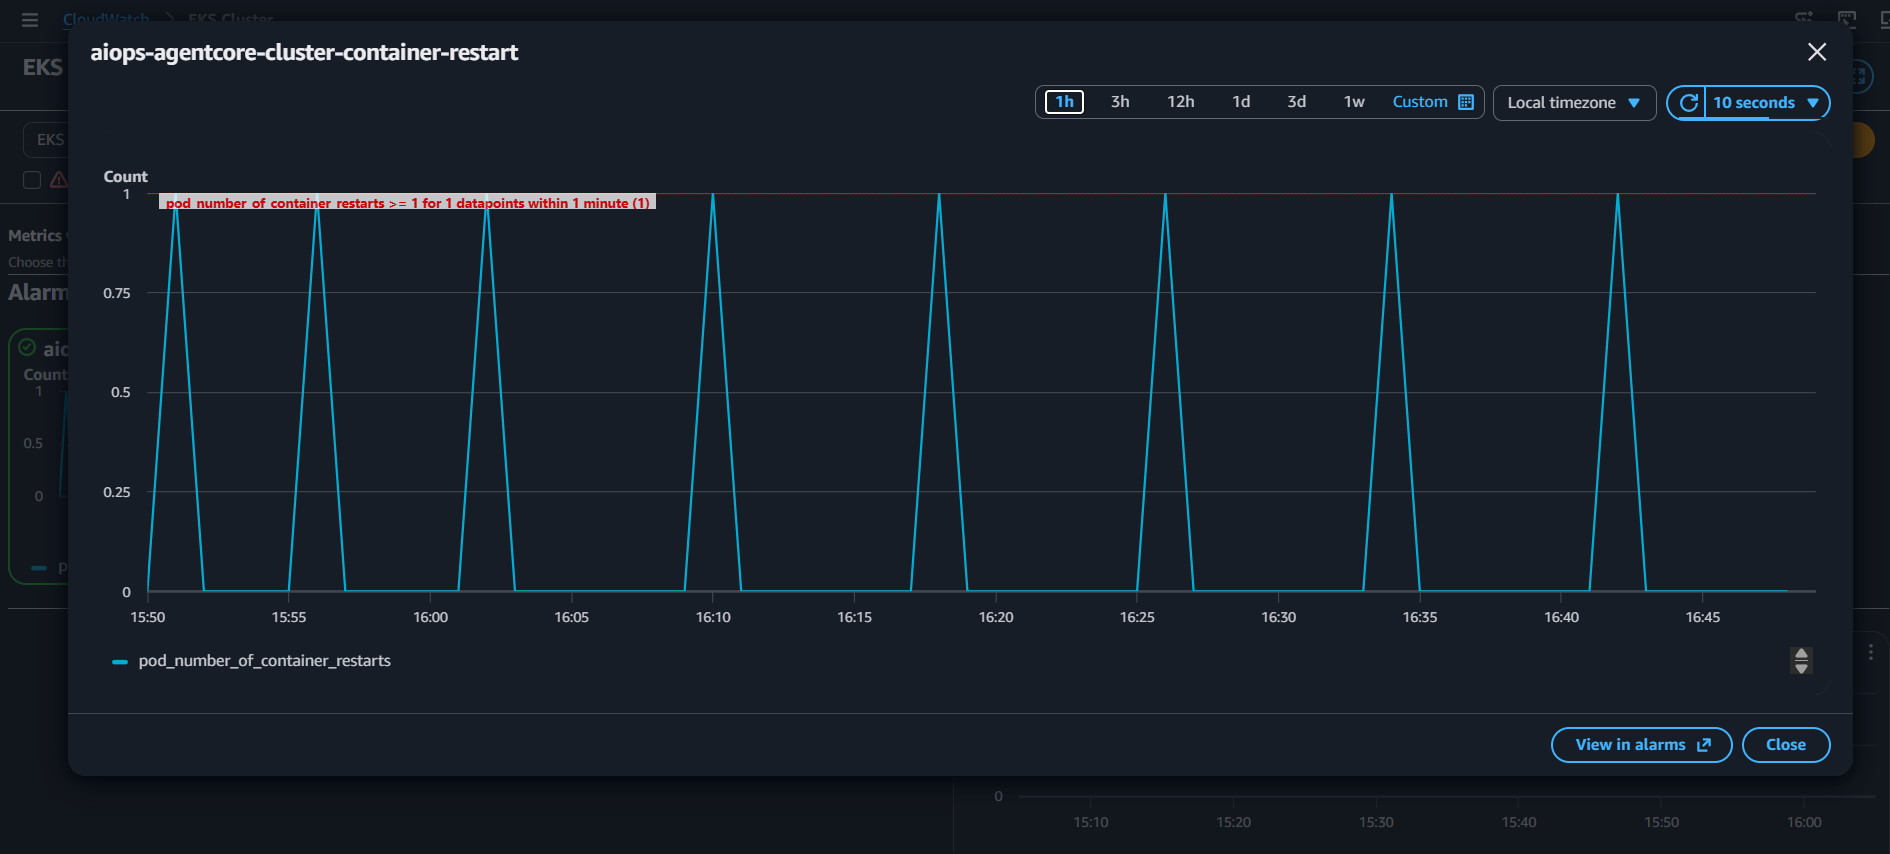Choose the 1w time range
This screenshot has height=854, width=1890.
1354,102
